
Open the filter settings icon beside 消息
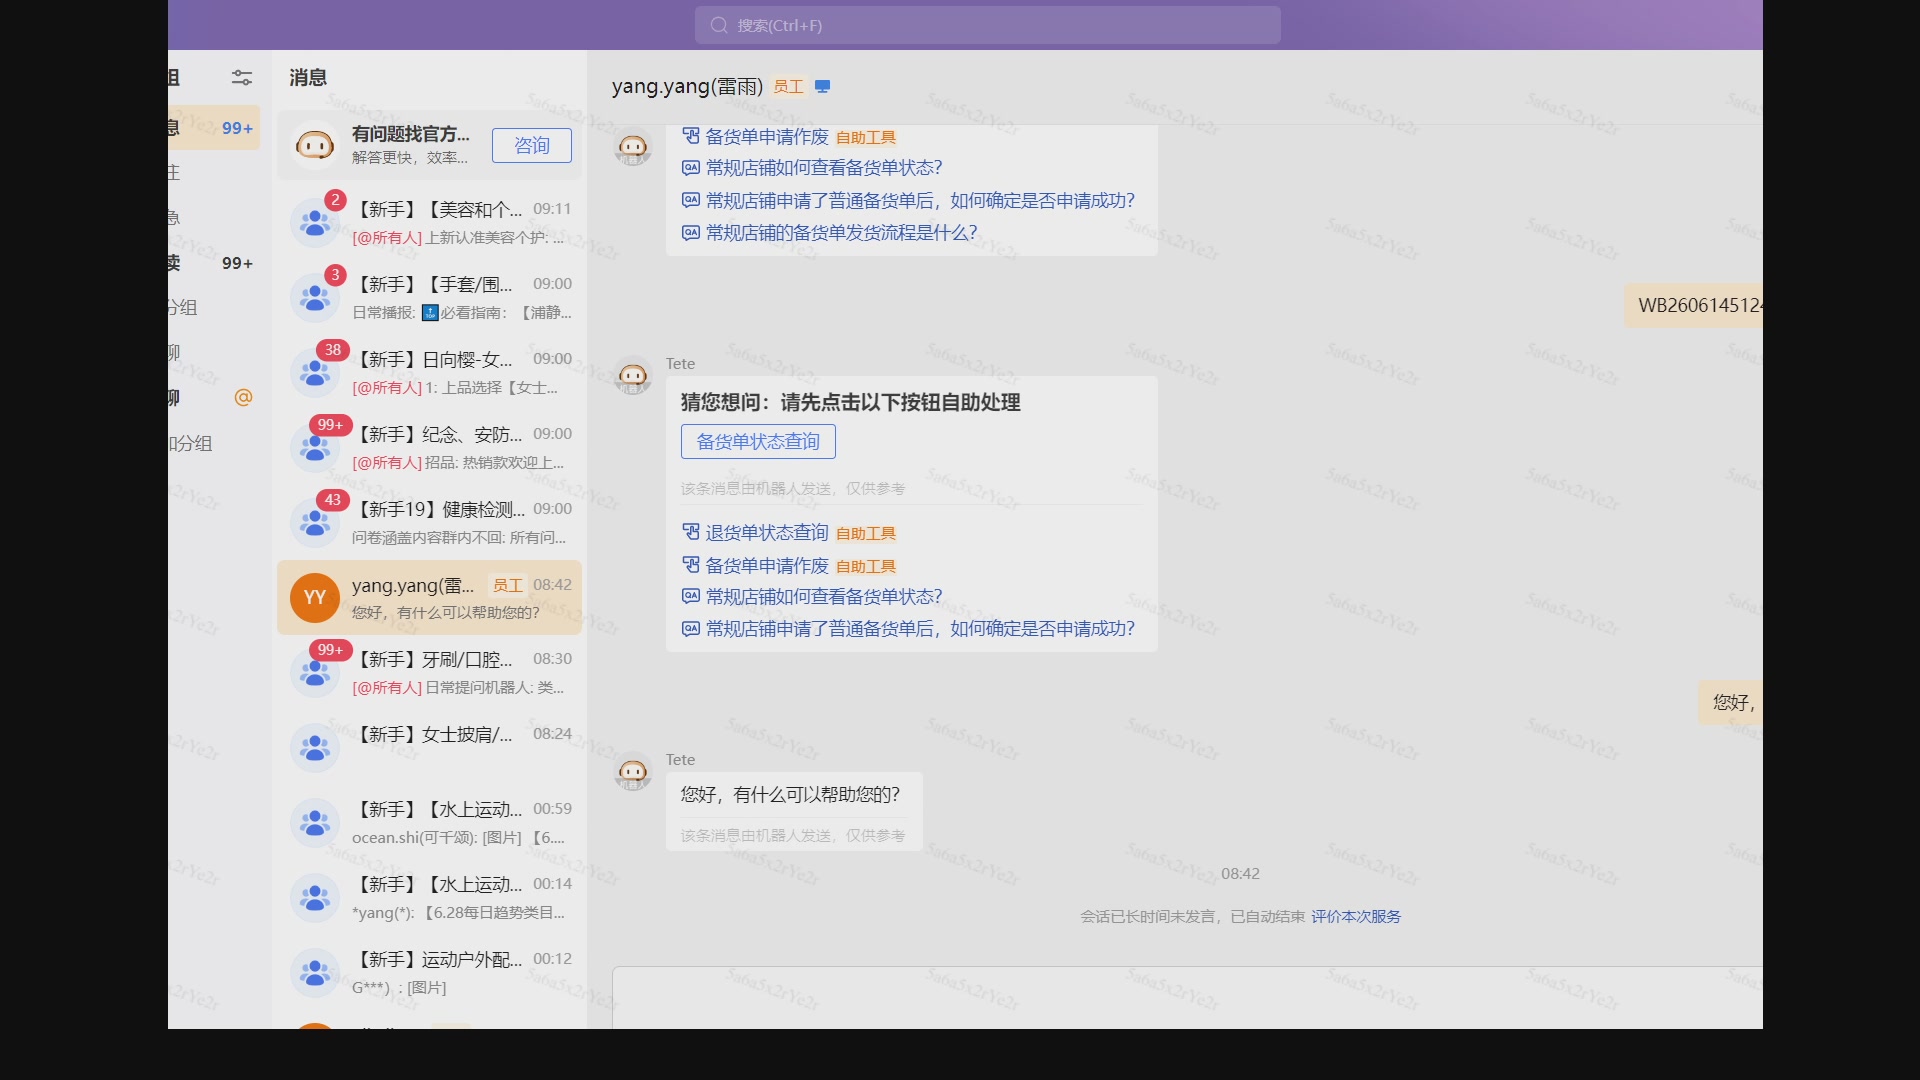click(x=242, y=78)
